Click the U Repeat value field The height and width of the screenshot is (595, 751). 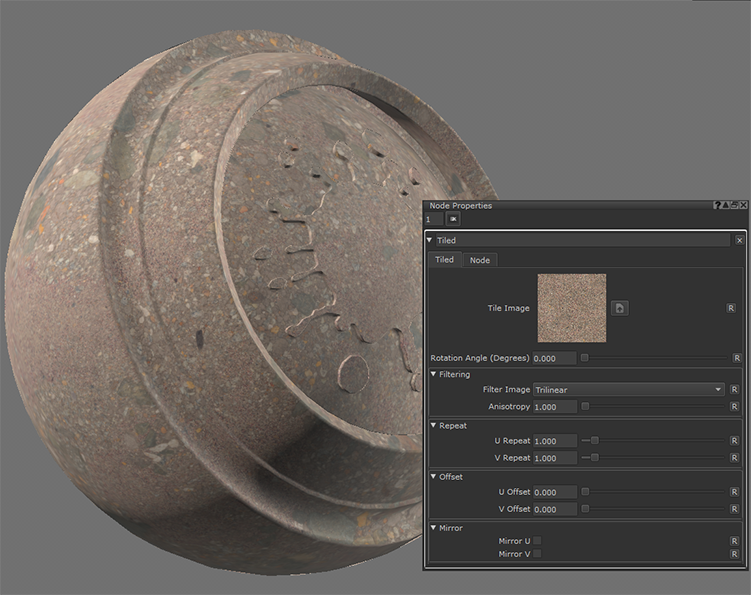pos(554,441)
